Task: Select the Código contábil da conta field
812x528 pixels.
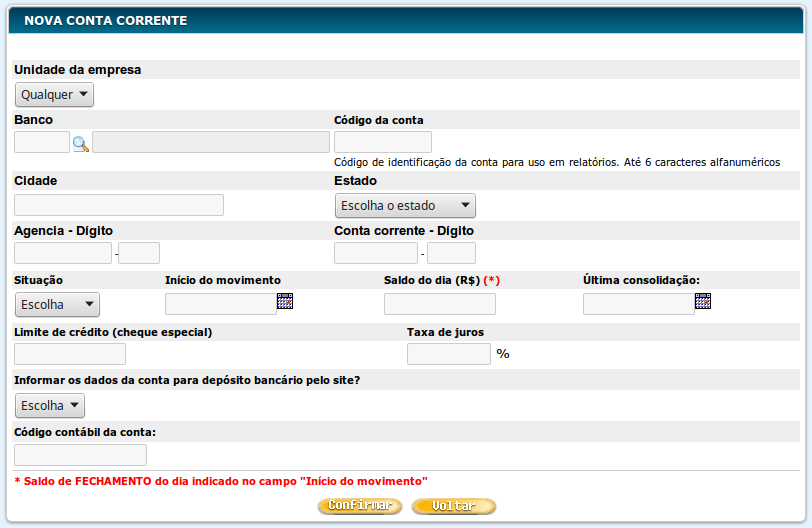Action: click(x=81, y=455)
